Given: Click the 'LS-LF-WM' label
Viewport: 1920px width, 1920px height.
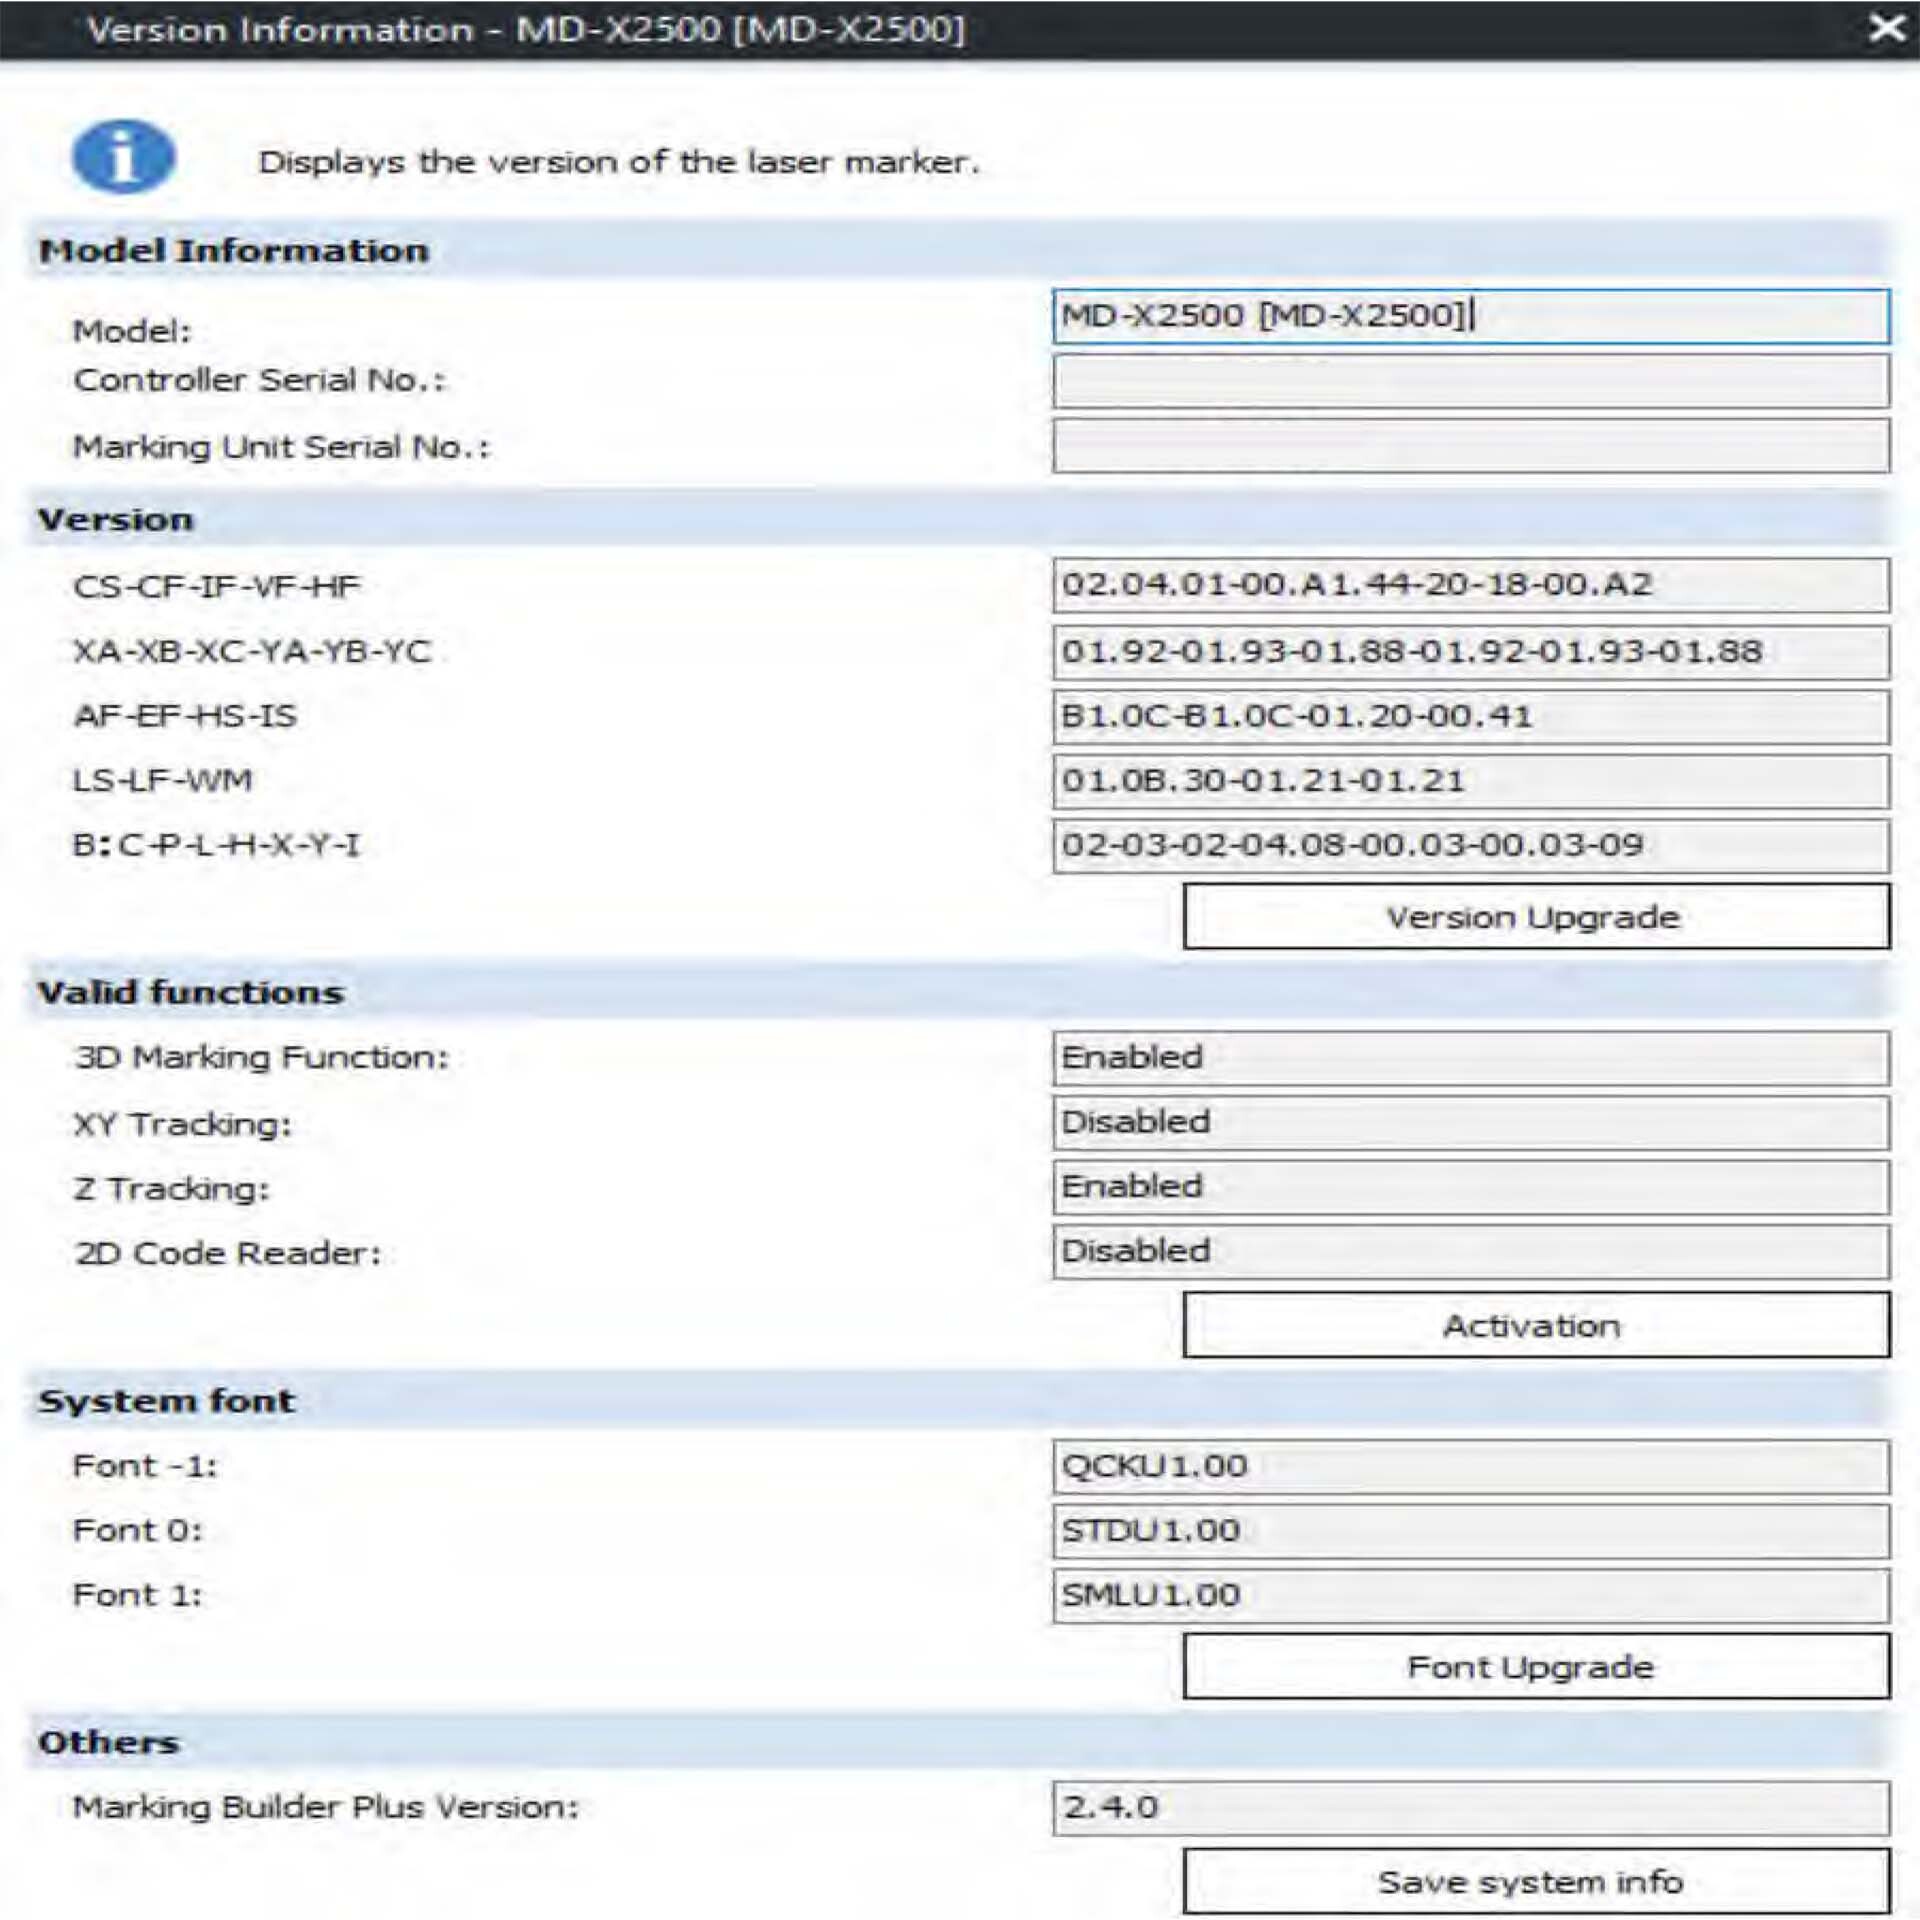Looking at the screenshot, I should [x=163, y=780].
